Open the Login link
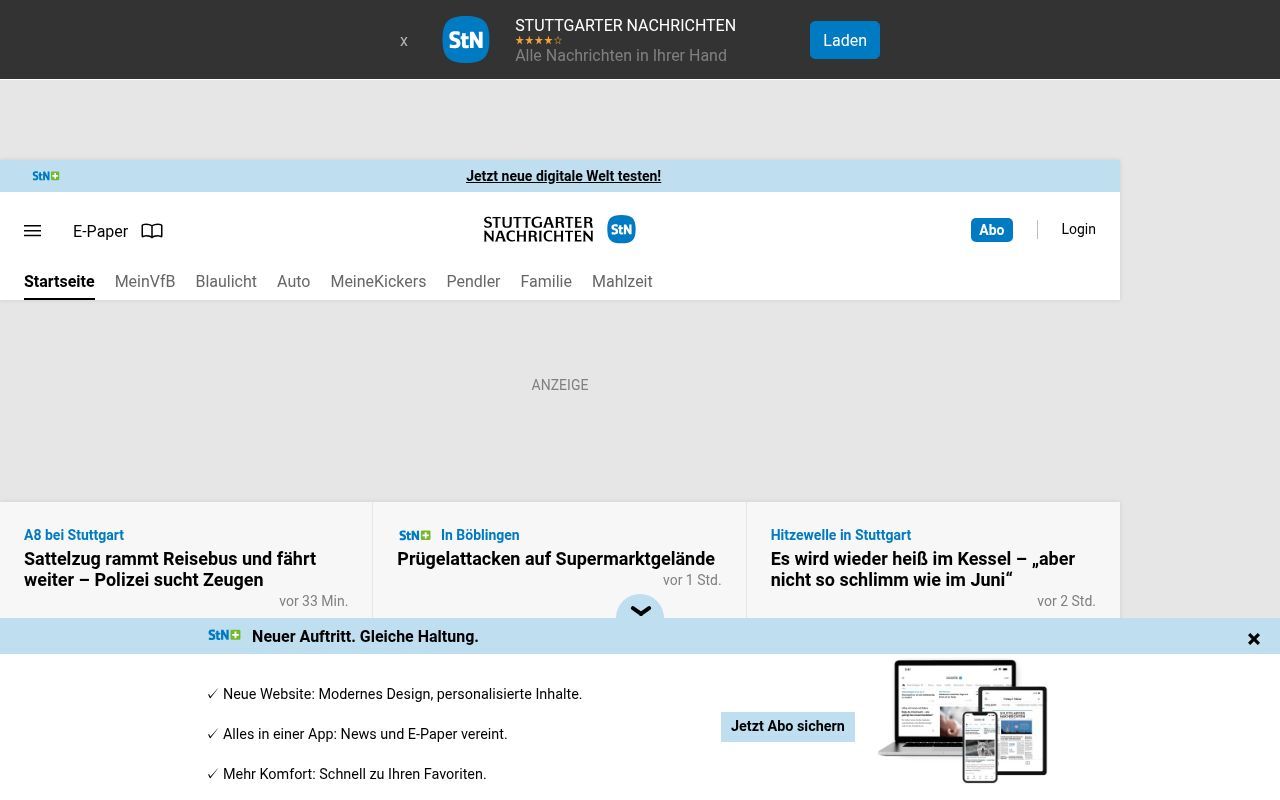This screenshot has height=800, width=1280. 1078,229
